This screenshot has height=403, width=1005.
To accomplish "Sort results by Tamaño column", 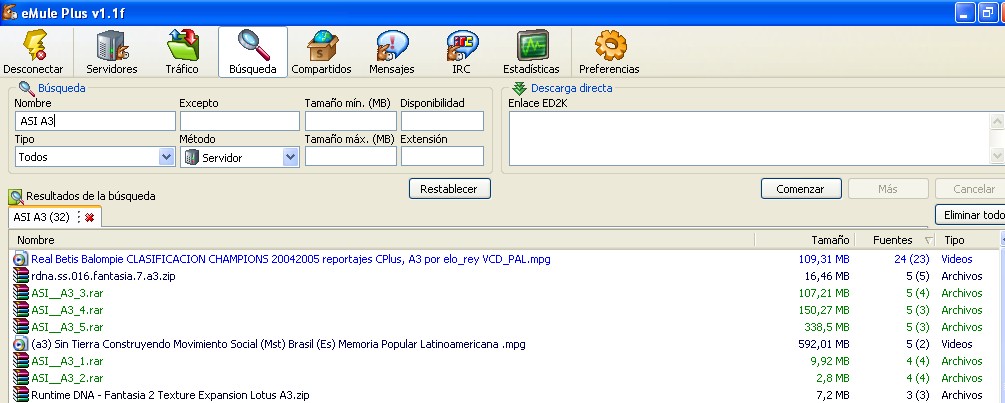I will pyautogui.click(x=805, y=240).
